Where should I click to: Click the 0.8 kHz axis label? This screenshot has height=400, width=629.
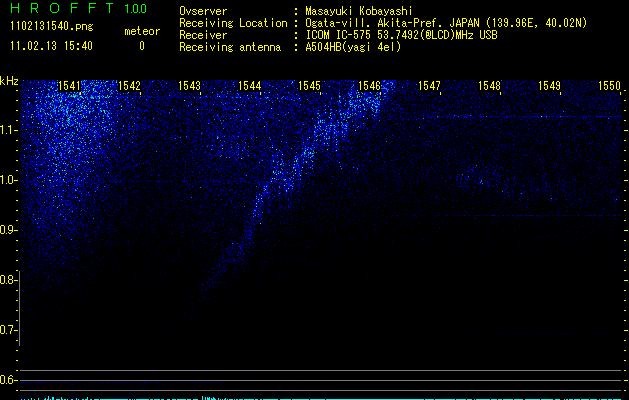pyautogui.click(x=8, y=280)
